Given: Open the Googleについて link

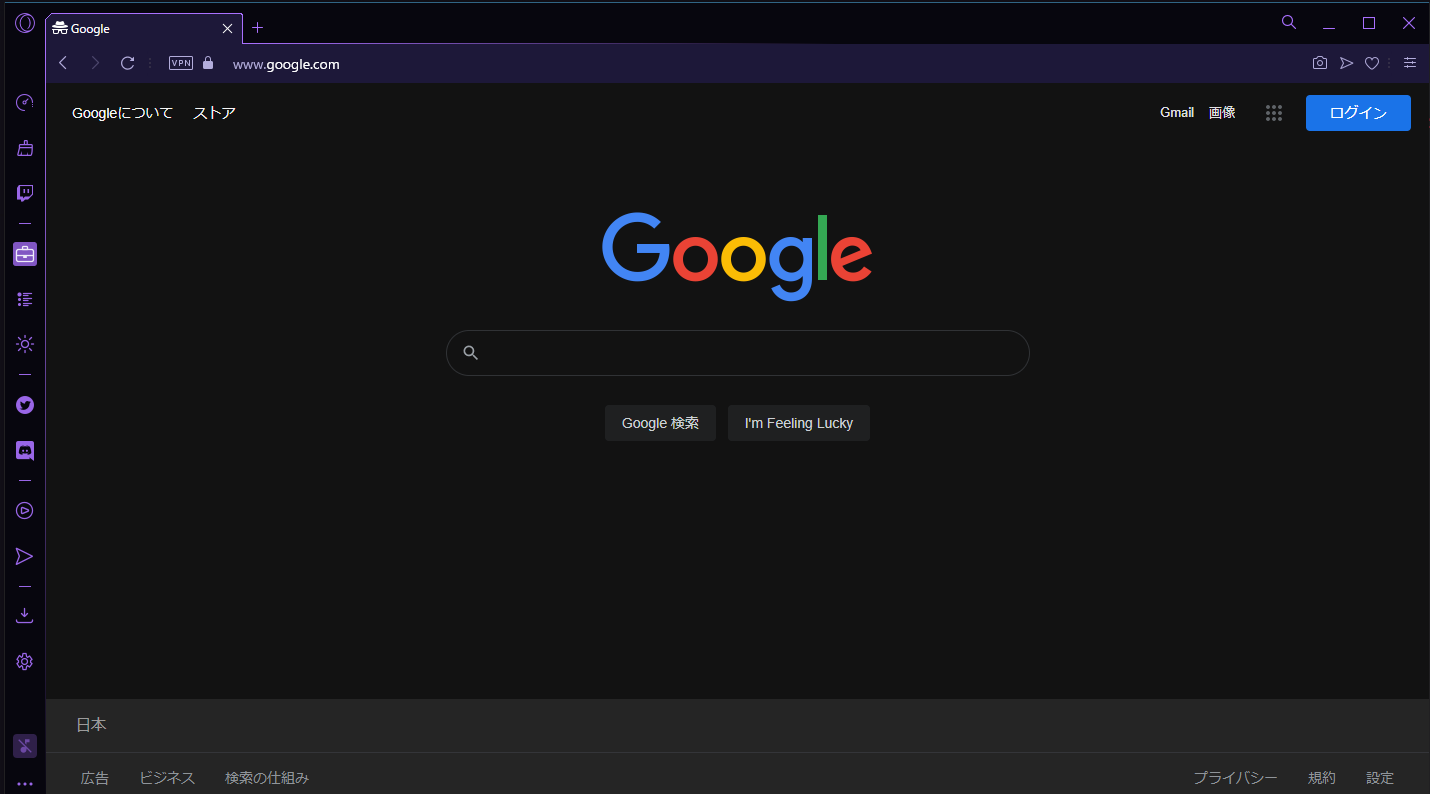Looking at the screenshot, I should [122, 113].
